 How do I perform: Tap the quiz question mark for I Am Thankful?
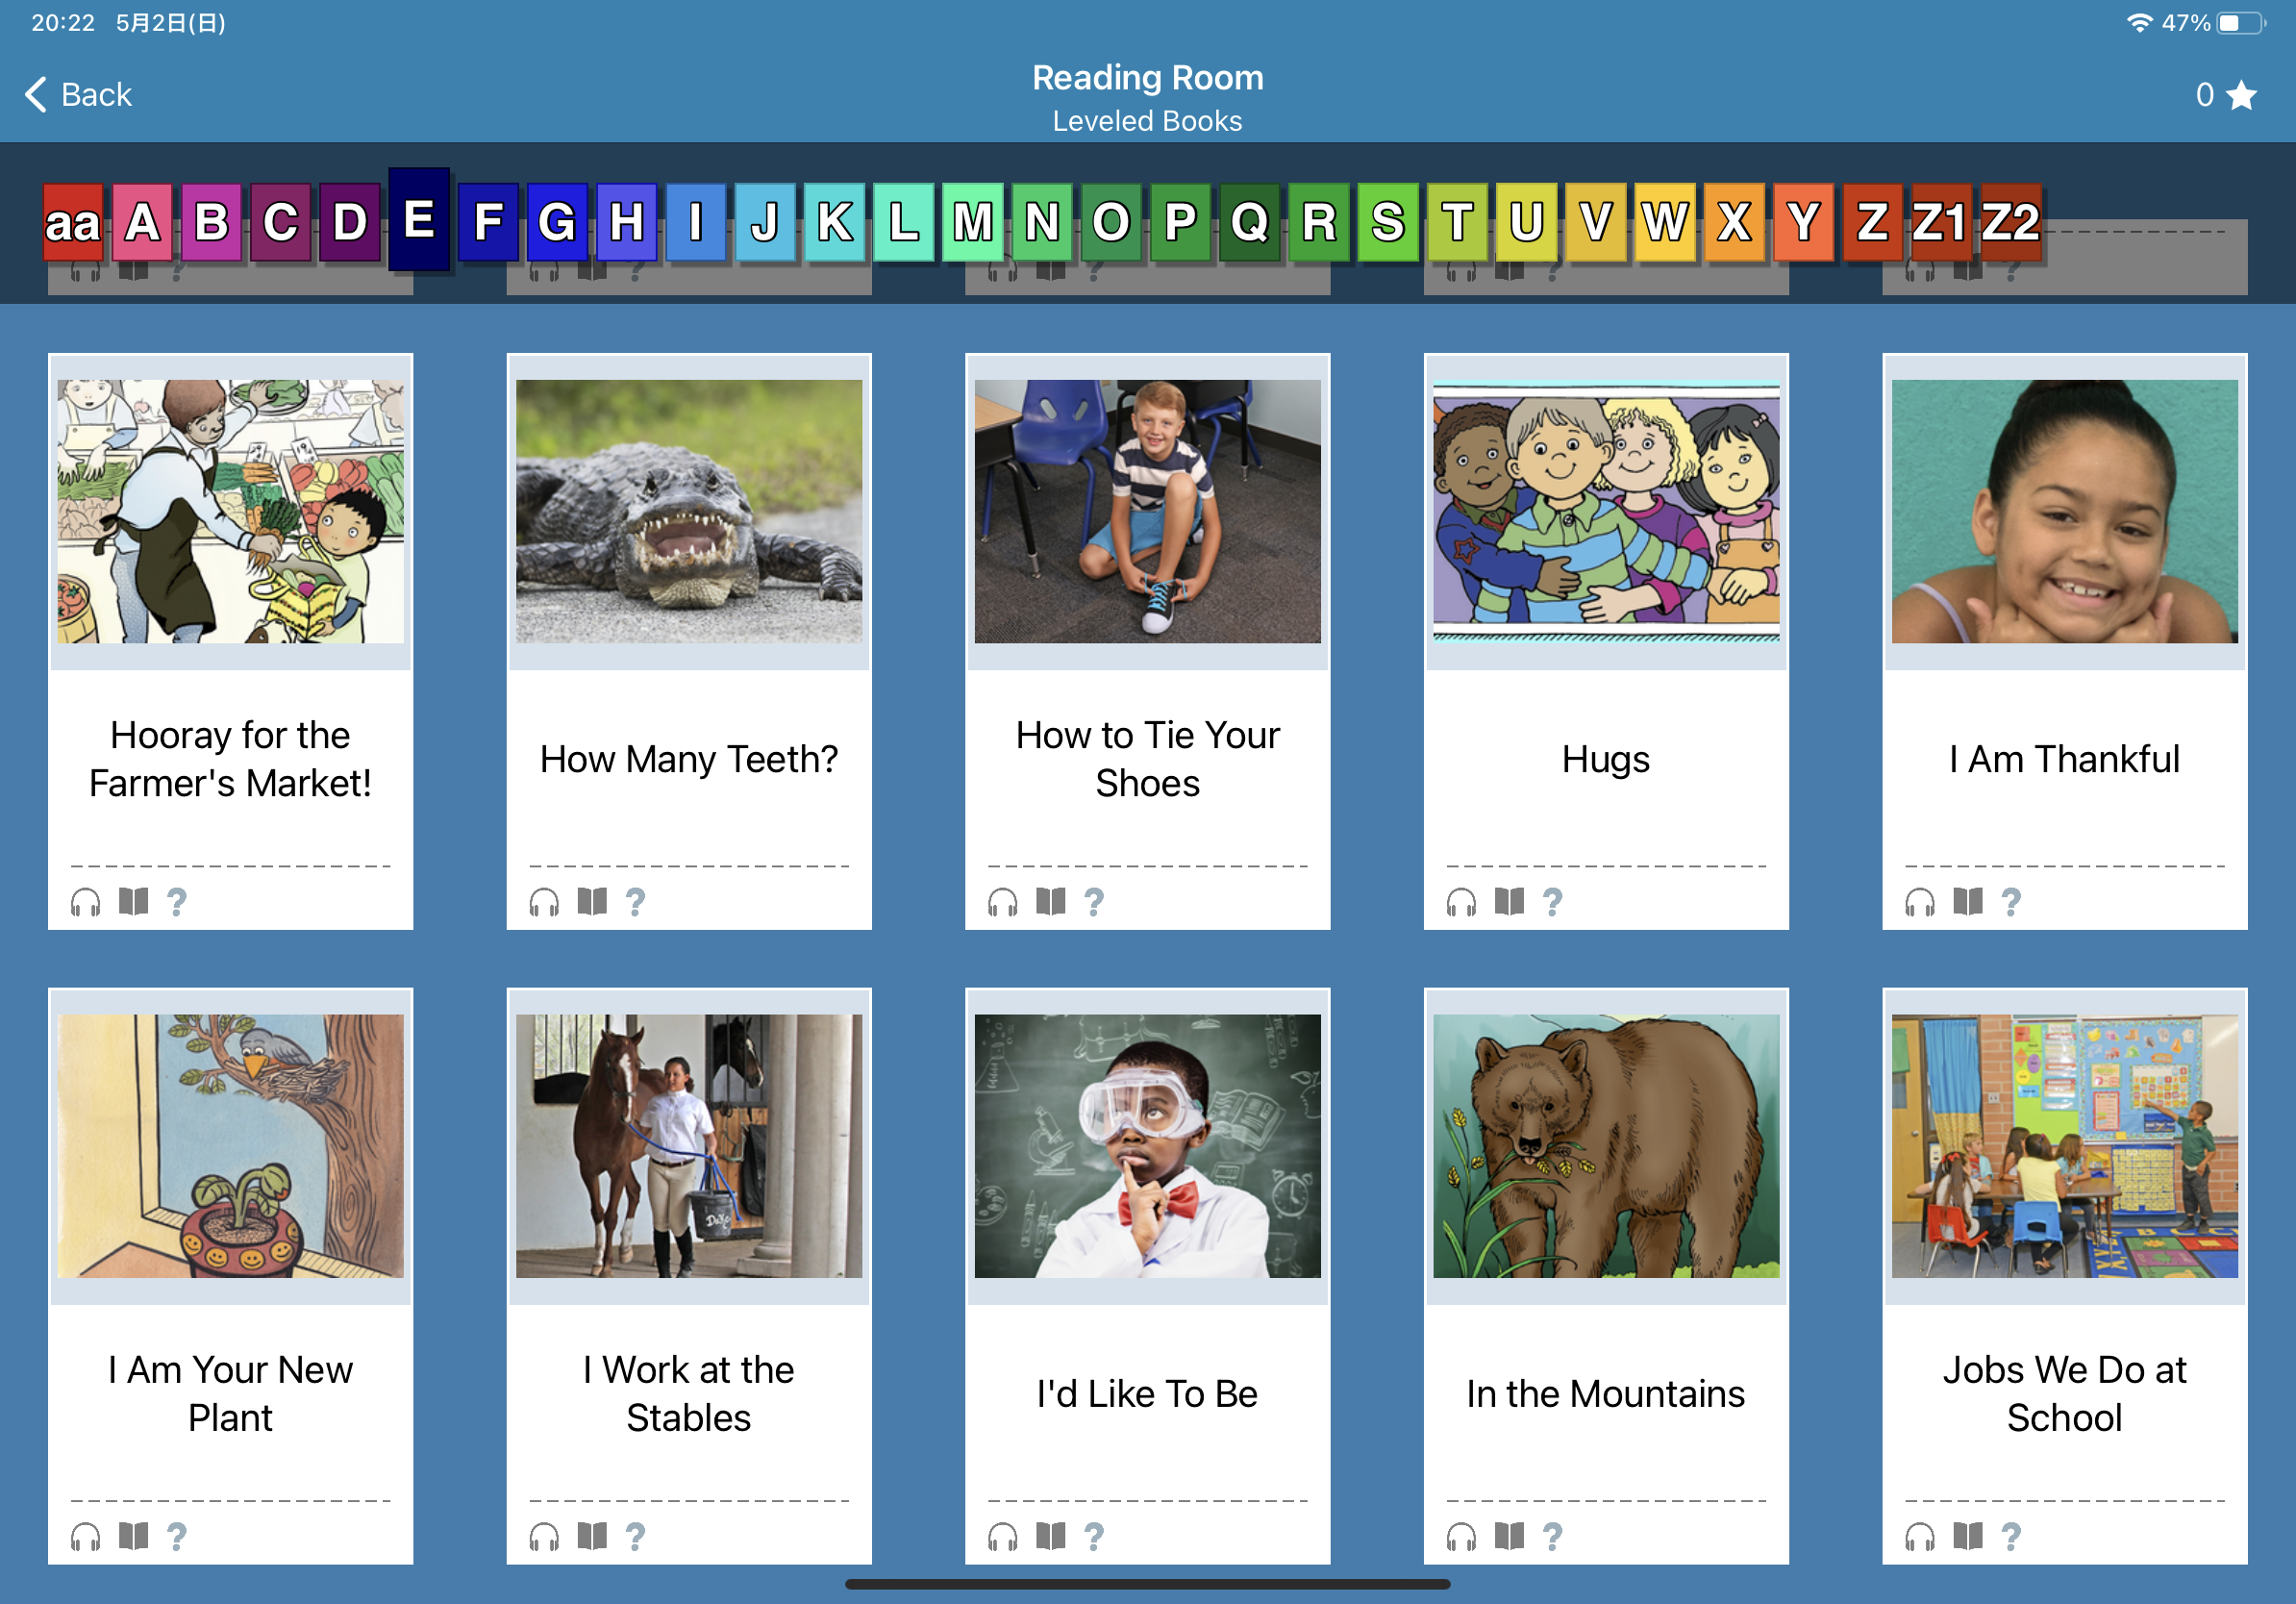click(2011, 902)
